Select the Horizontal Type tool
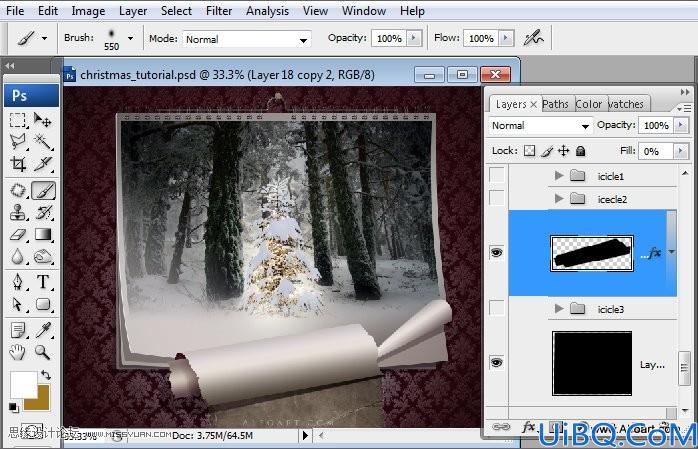 click(x=43, y=282)
